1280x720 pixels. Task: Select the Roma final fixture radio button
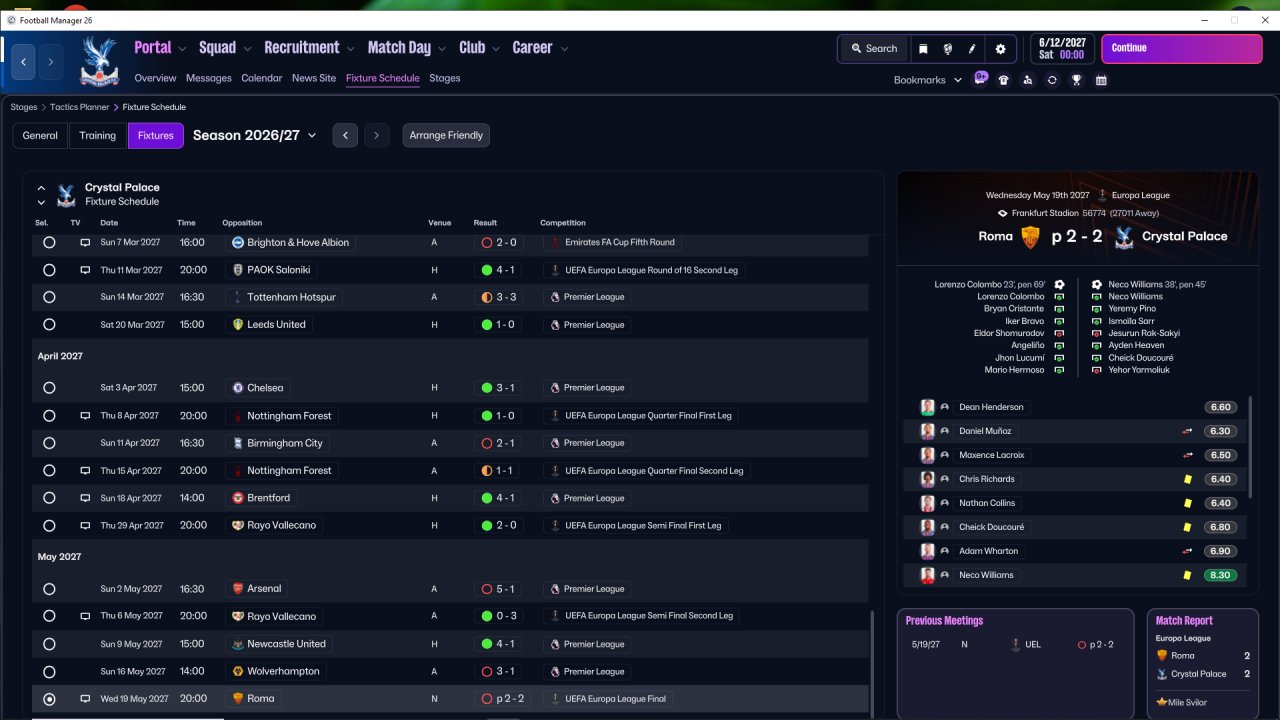pos(49,699)
